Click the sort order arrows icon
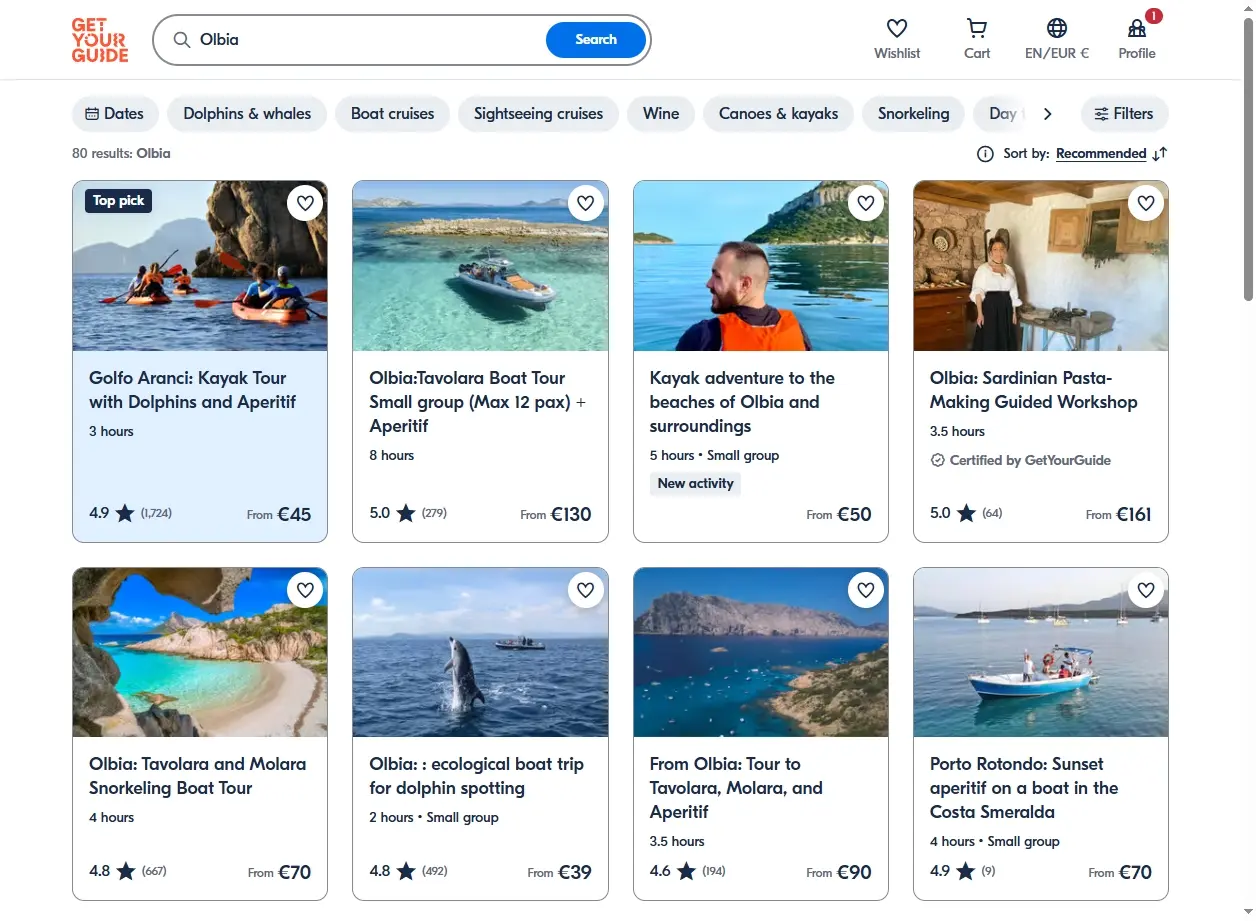The width and height of the screenshot is (1256, 921). coord(1160,154)
